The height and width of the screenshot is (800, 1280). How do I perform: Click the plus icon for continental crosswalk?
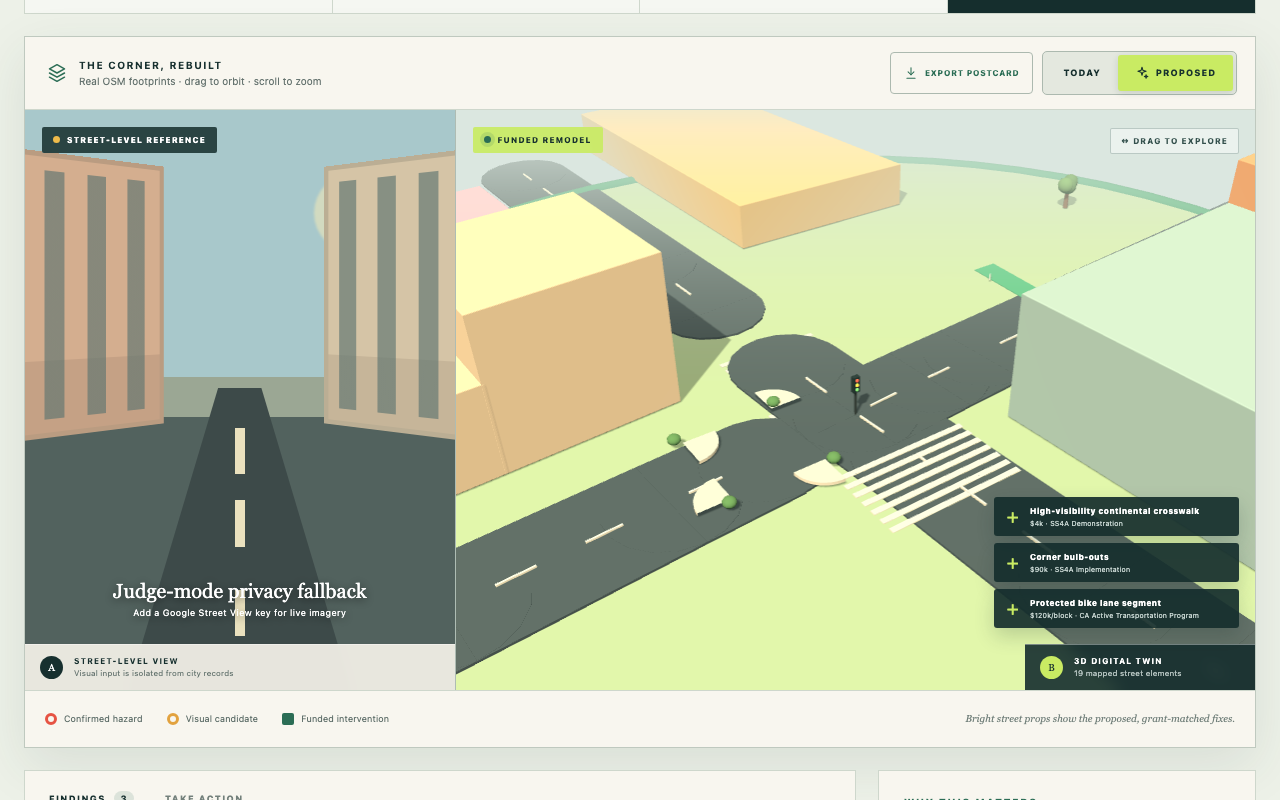1012,517
